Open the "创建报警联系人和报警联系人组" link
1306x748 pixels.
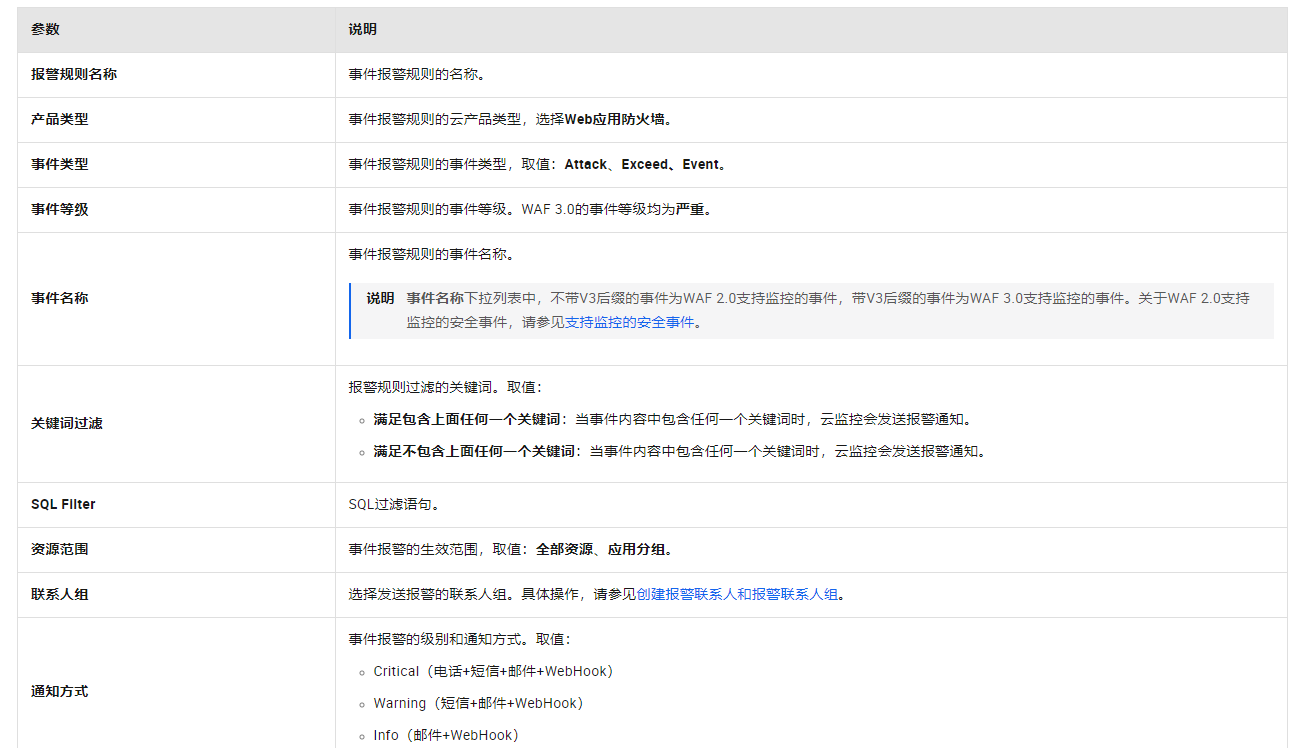pyautogui.click(x=737, y=595)
